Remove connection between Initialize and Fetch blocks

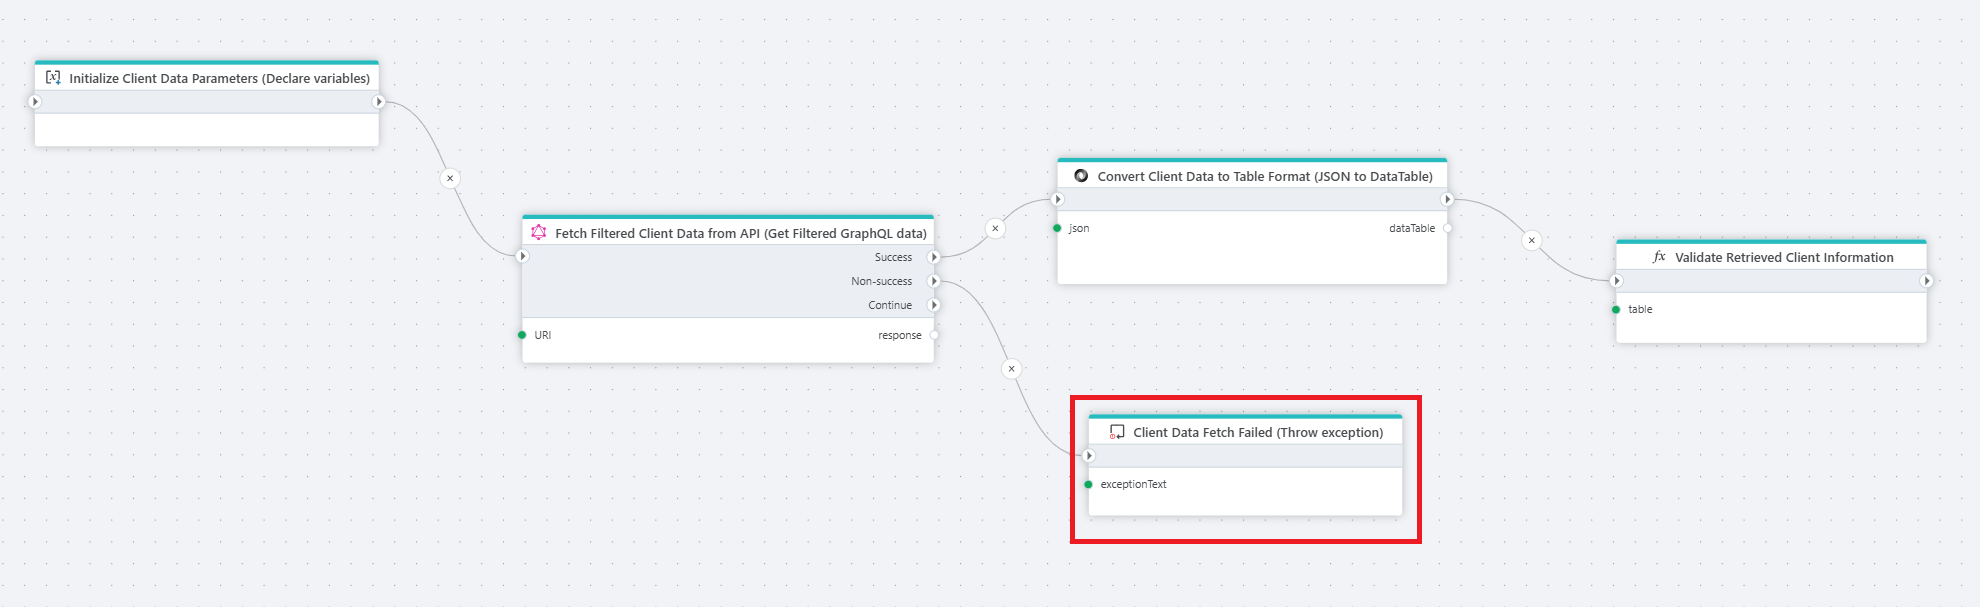pyautogui.click(x=450, y=178)
